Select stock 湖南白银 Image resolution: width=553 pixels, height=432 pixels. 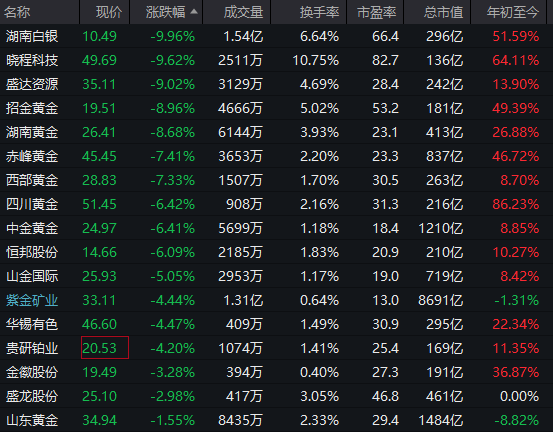pyautogui.click(x=32, y=36)
